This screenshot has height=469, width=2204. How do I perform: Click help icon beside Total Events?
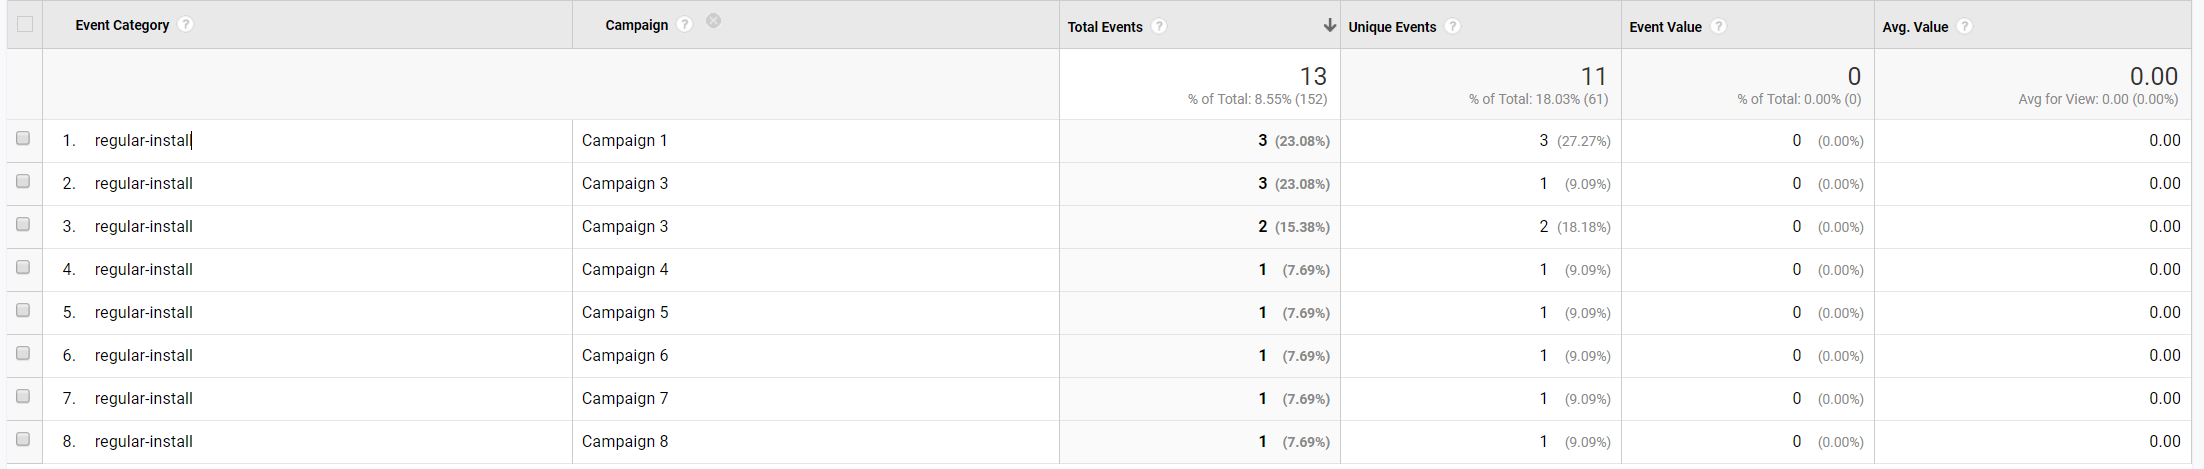click(x=1159, y=27)
